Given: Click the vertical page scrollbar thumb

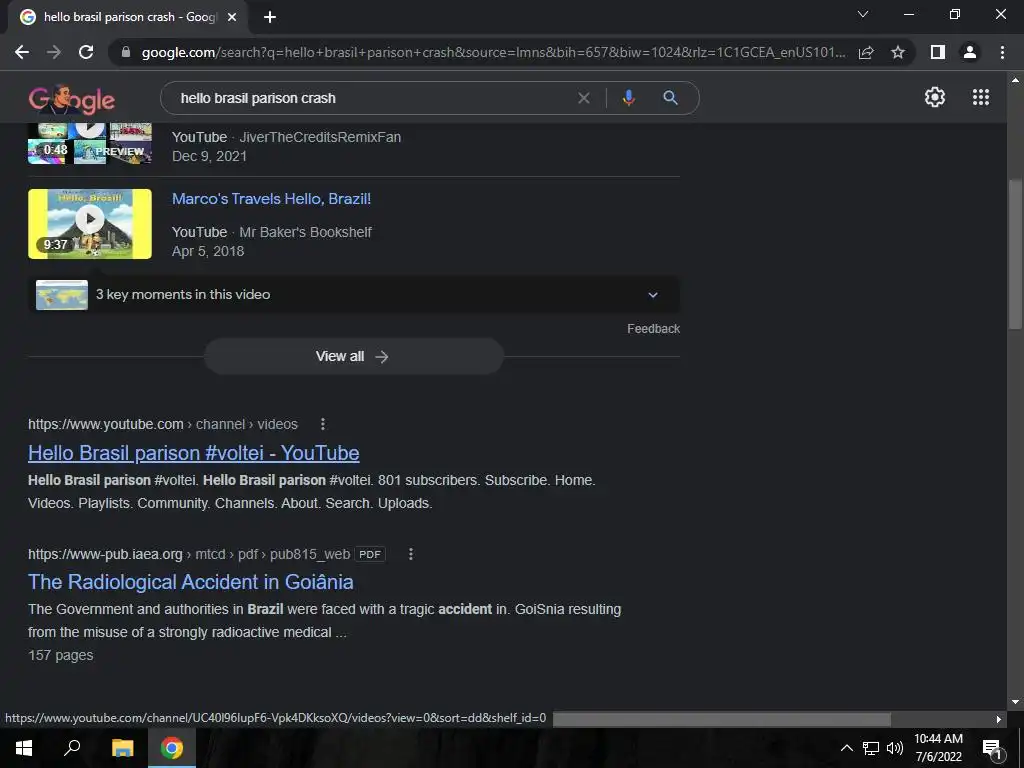Looking at the screenshot, I should point(1015,255).
